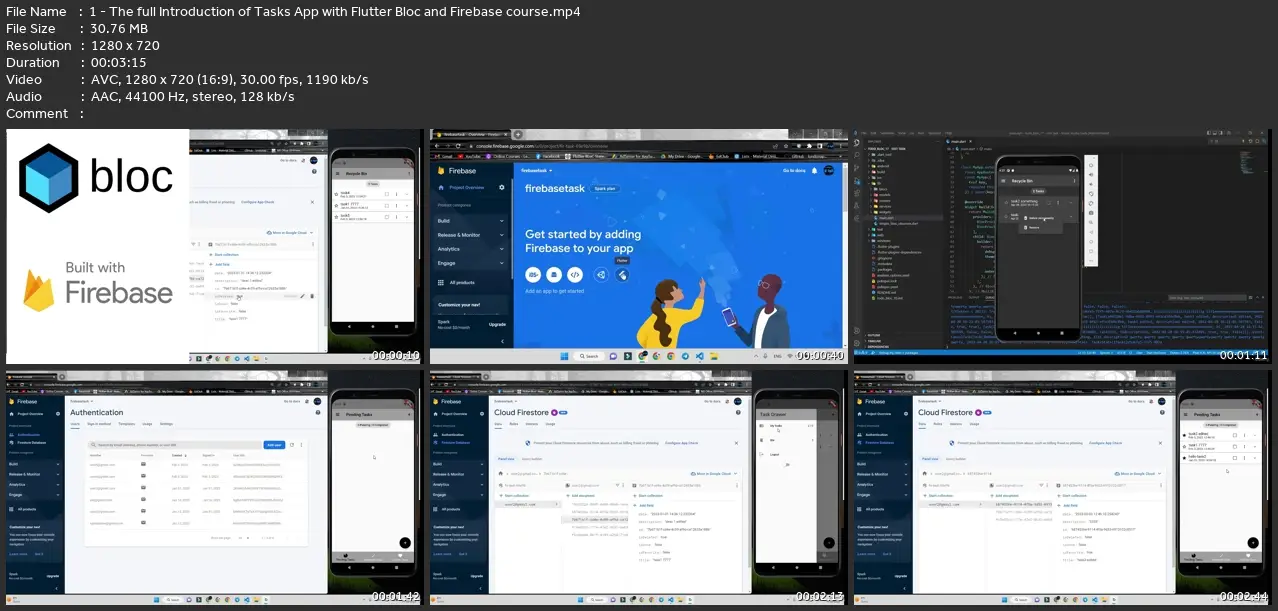Open project settings gear in 00:00:40 frame

coord(502,187)
